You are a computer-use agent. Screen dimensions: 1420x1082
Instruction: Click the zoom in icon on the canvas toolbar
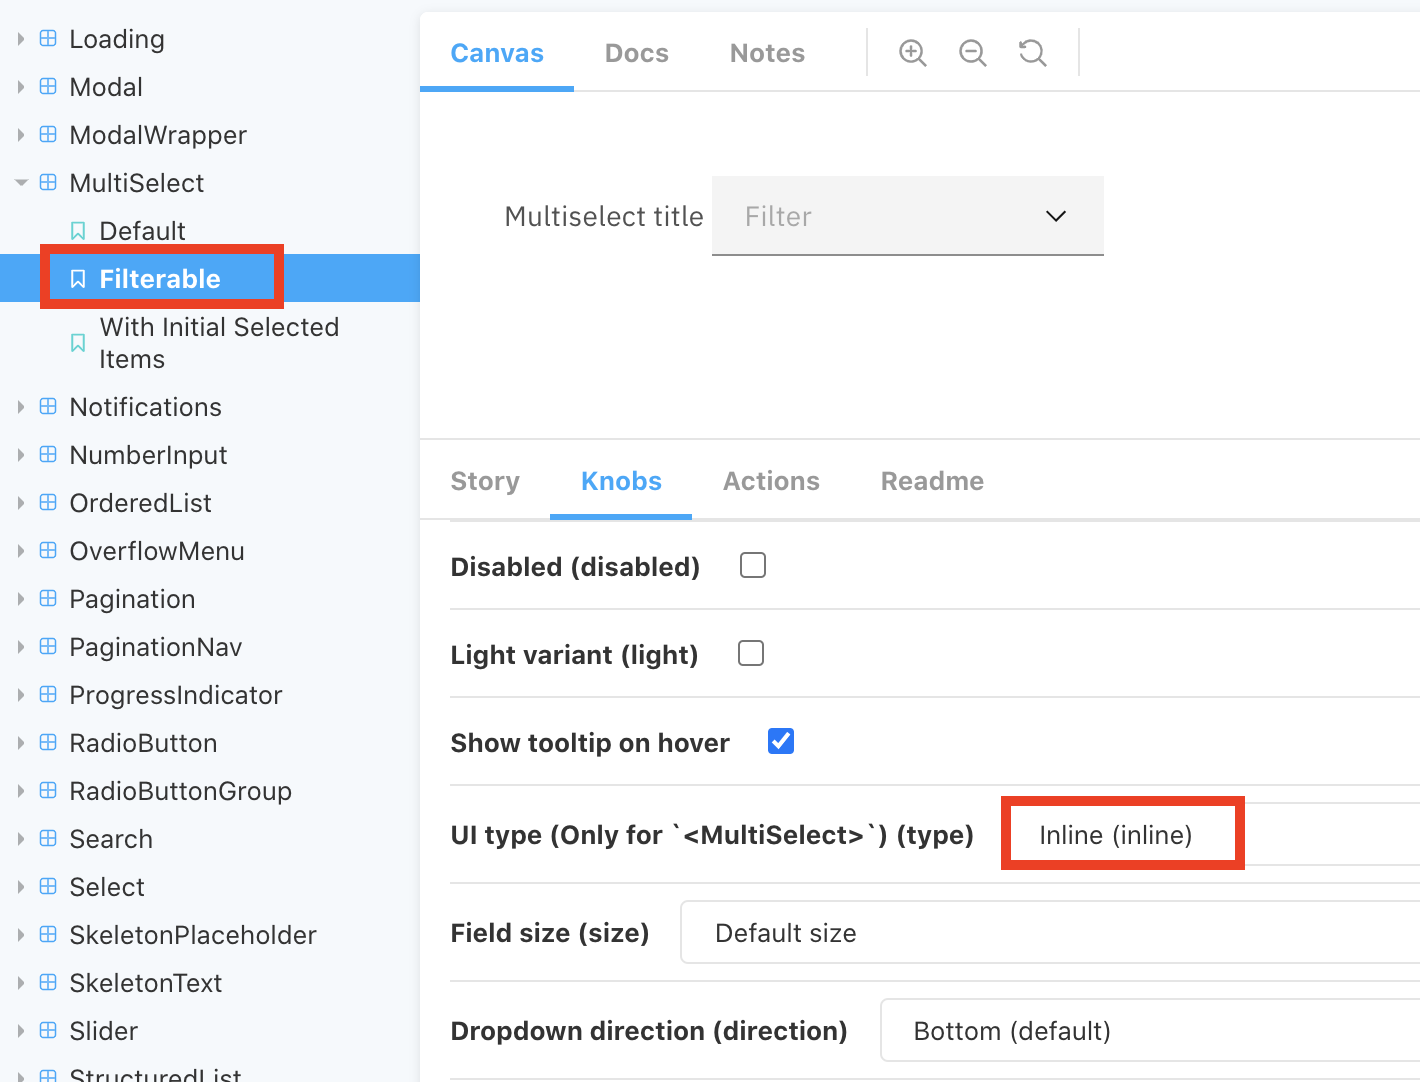coord(911,52)
